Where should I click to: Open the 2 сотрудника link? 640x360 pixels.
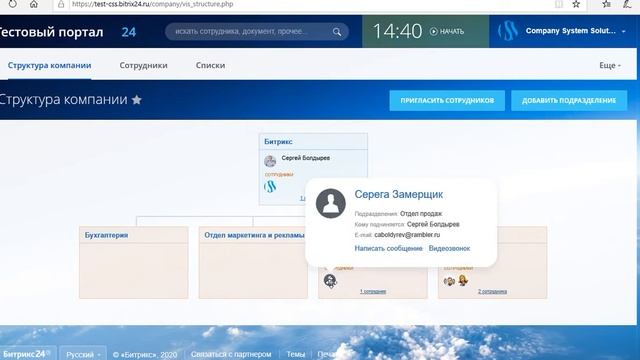(492, 291)
